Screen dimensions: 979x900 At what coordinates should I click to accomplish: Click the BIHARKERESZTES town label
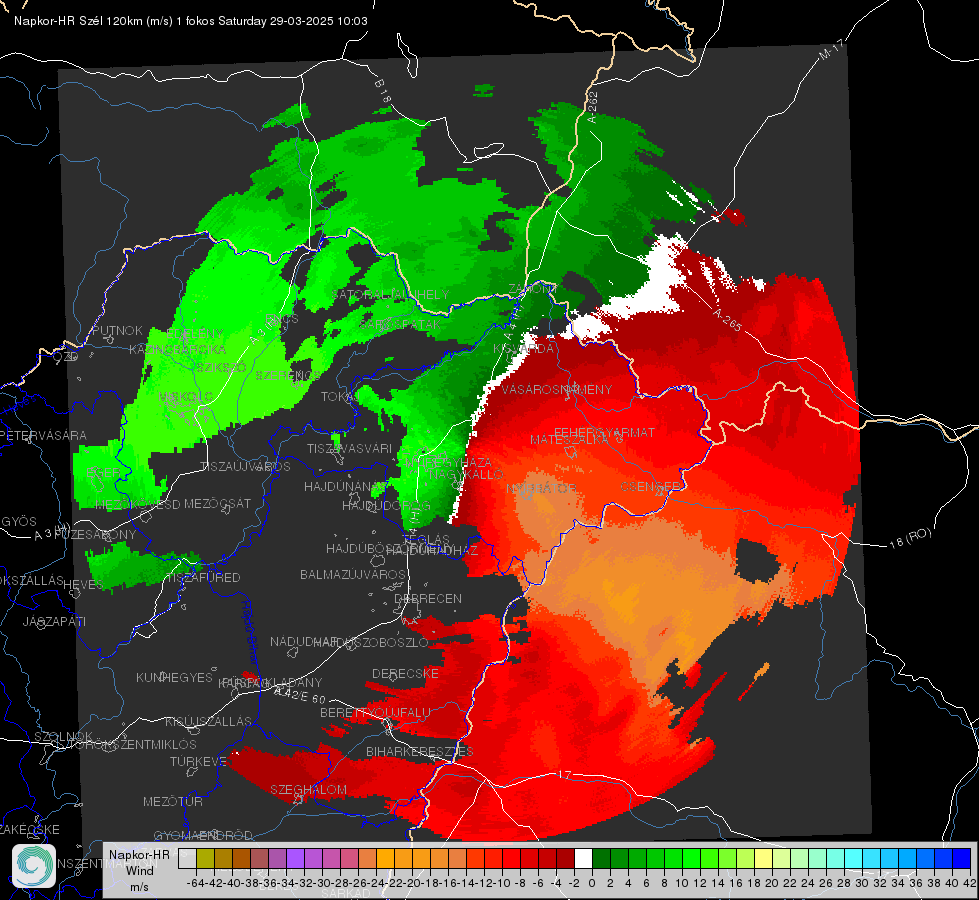click(420, 751)
